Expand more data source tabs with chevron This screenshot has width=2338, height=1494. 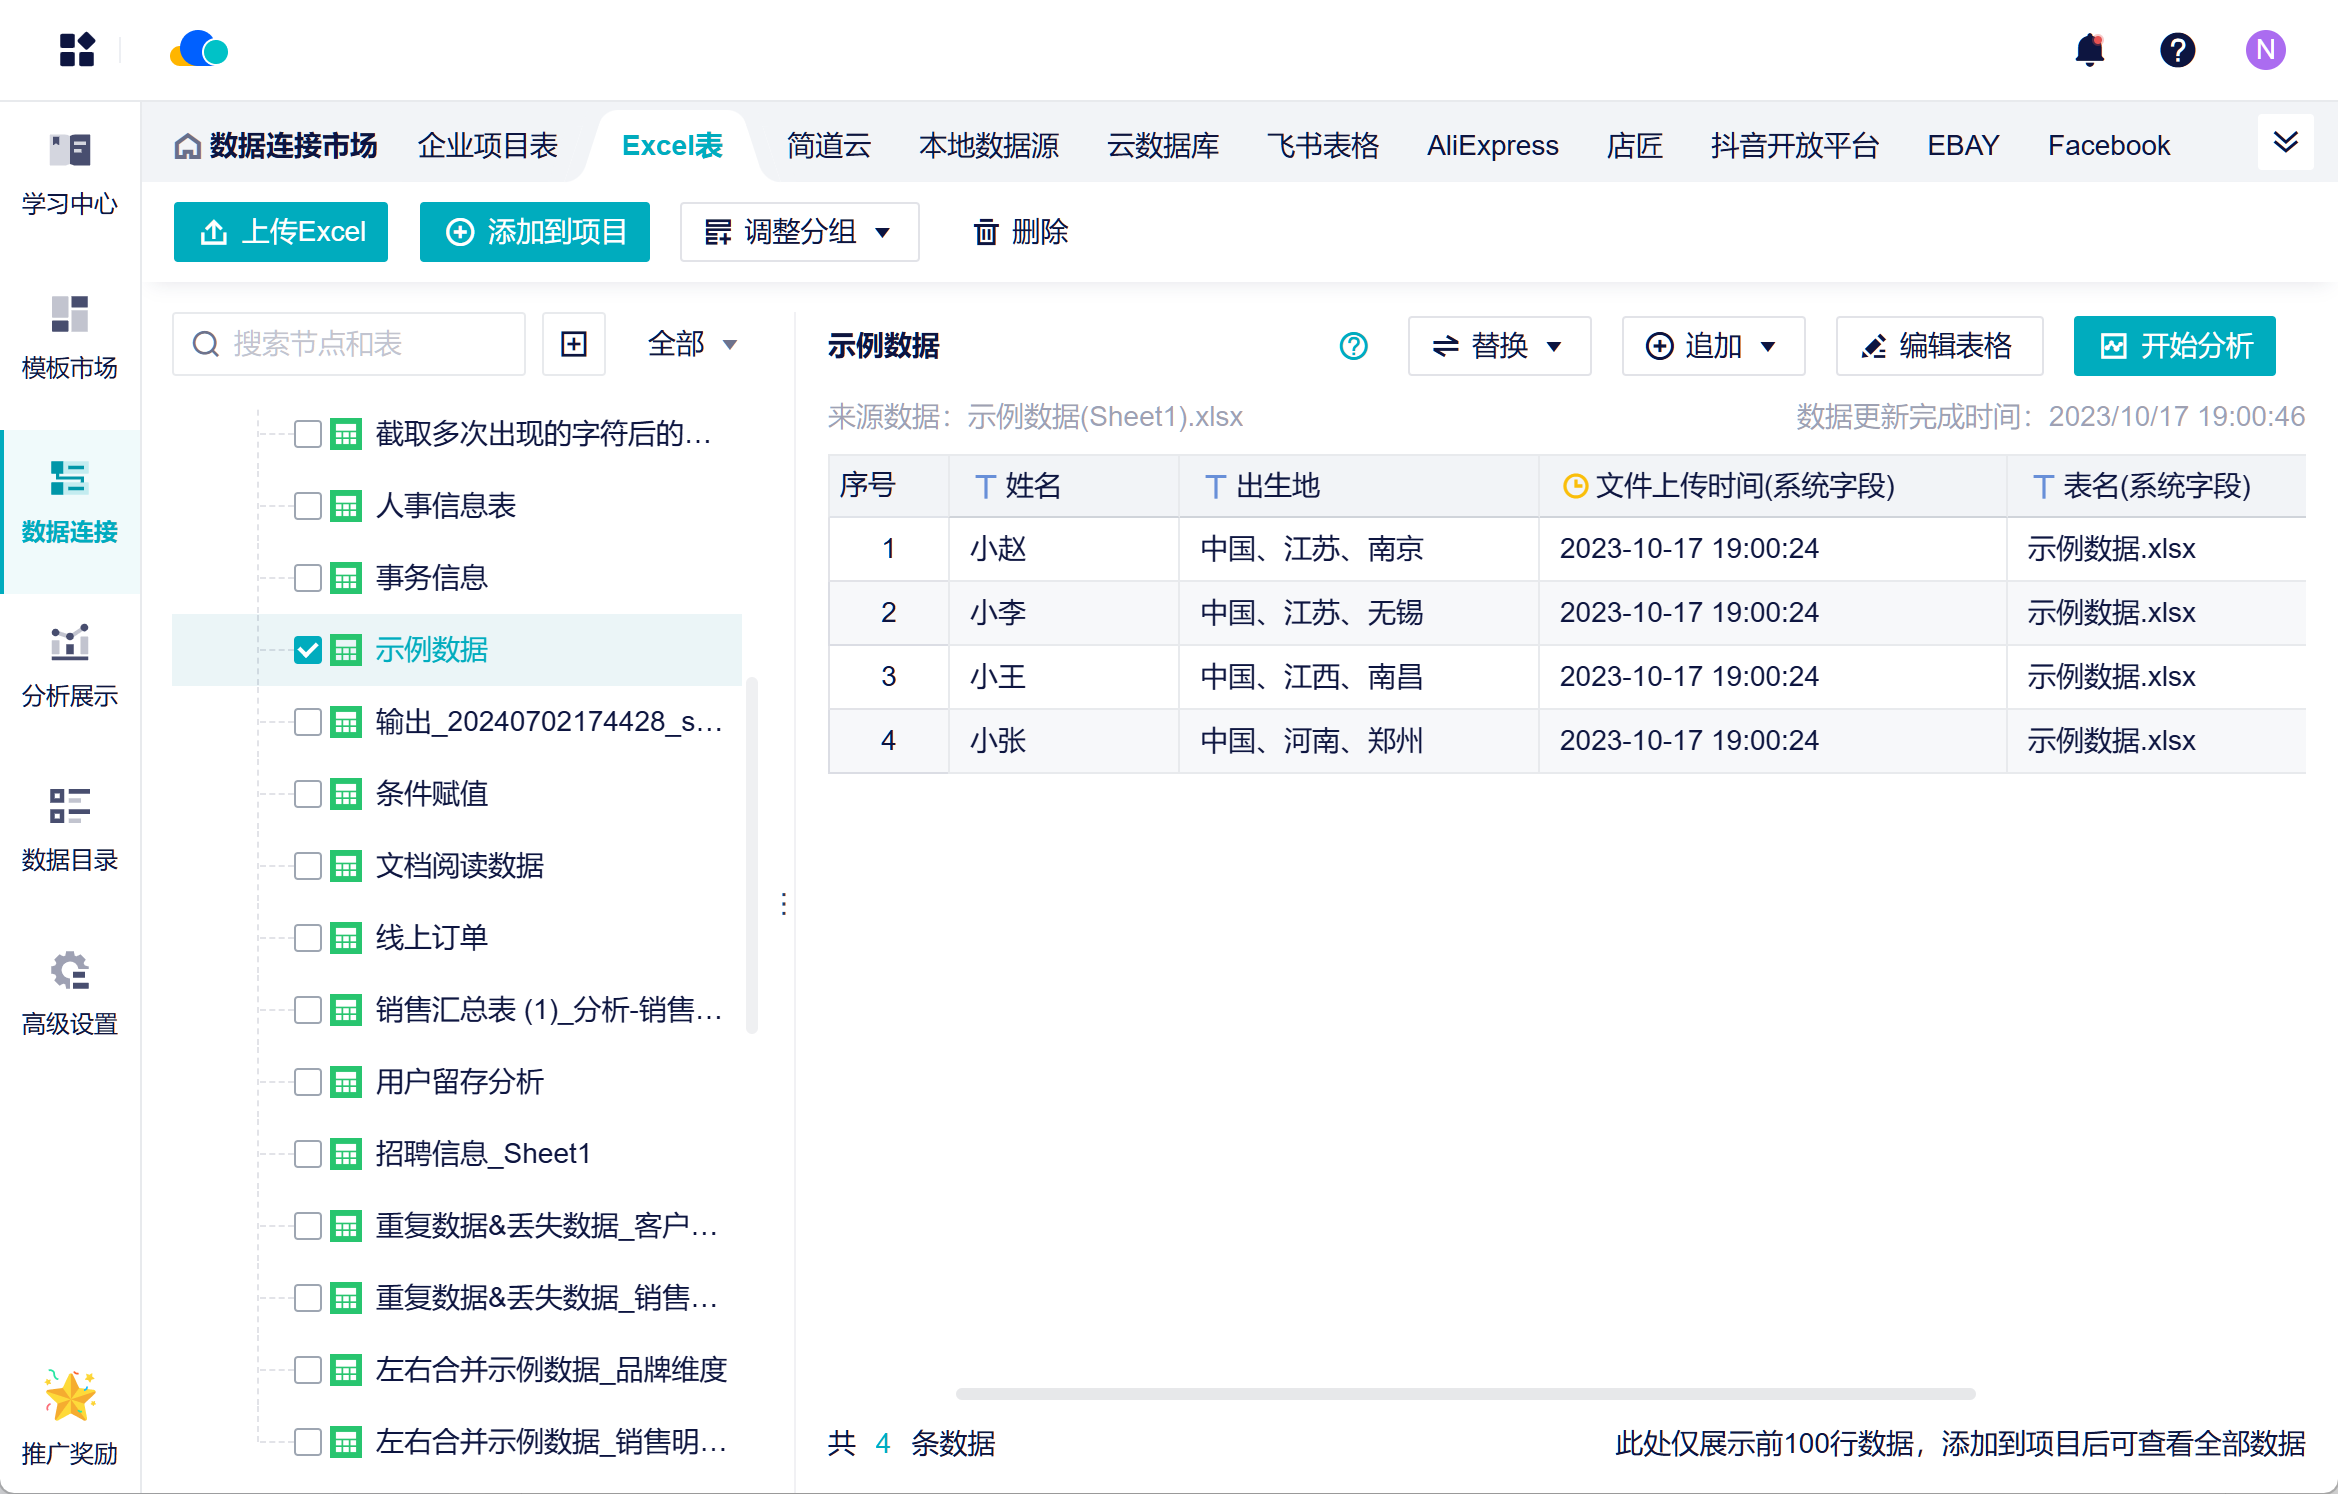click(x=2285, y=142)
